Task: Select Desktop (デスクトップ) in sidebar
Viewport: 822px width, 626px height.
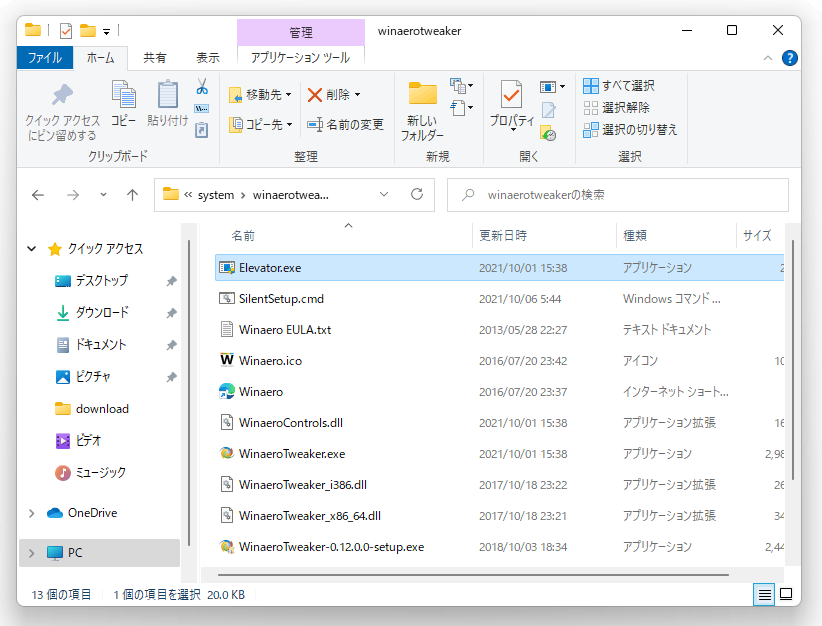Action: tap(101, 280)
